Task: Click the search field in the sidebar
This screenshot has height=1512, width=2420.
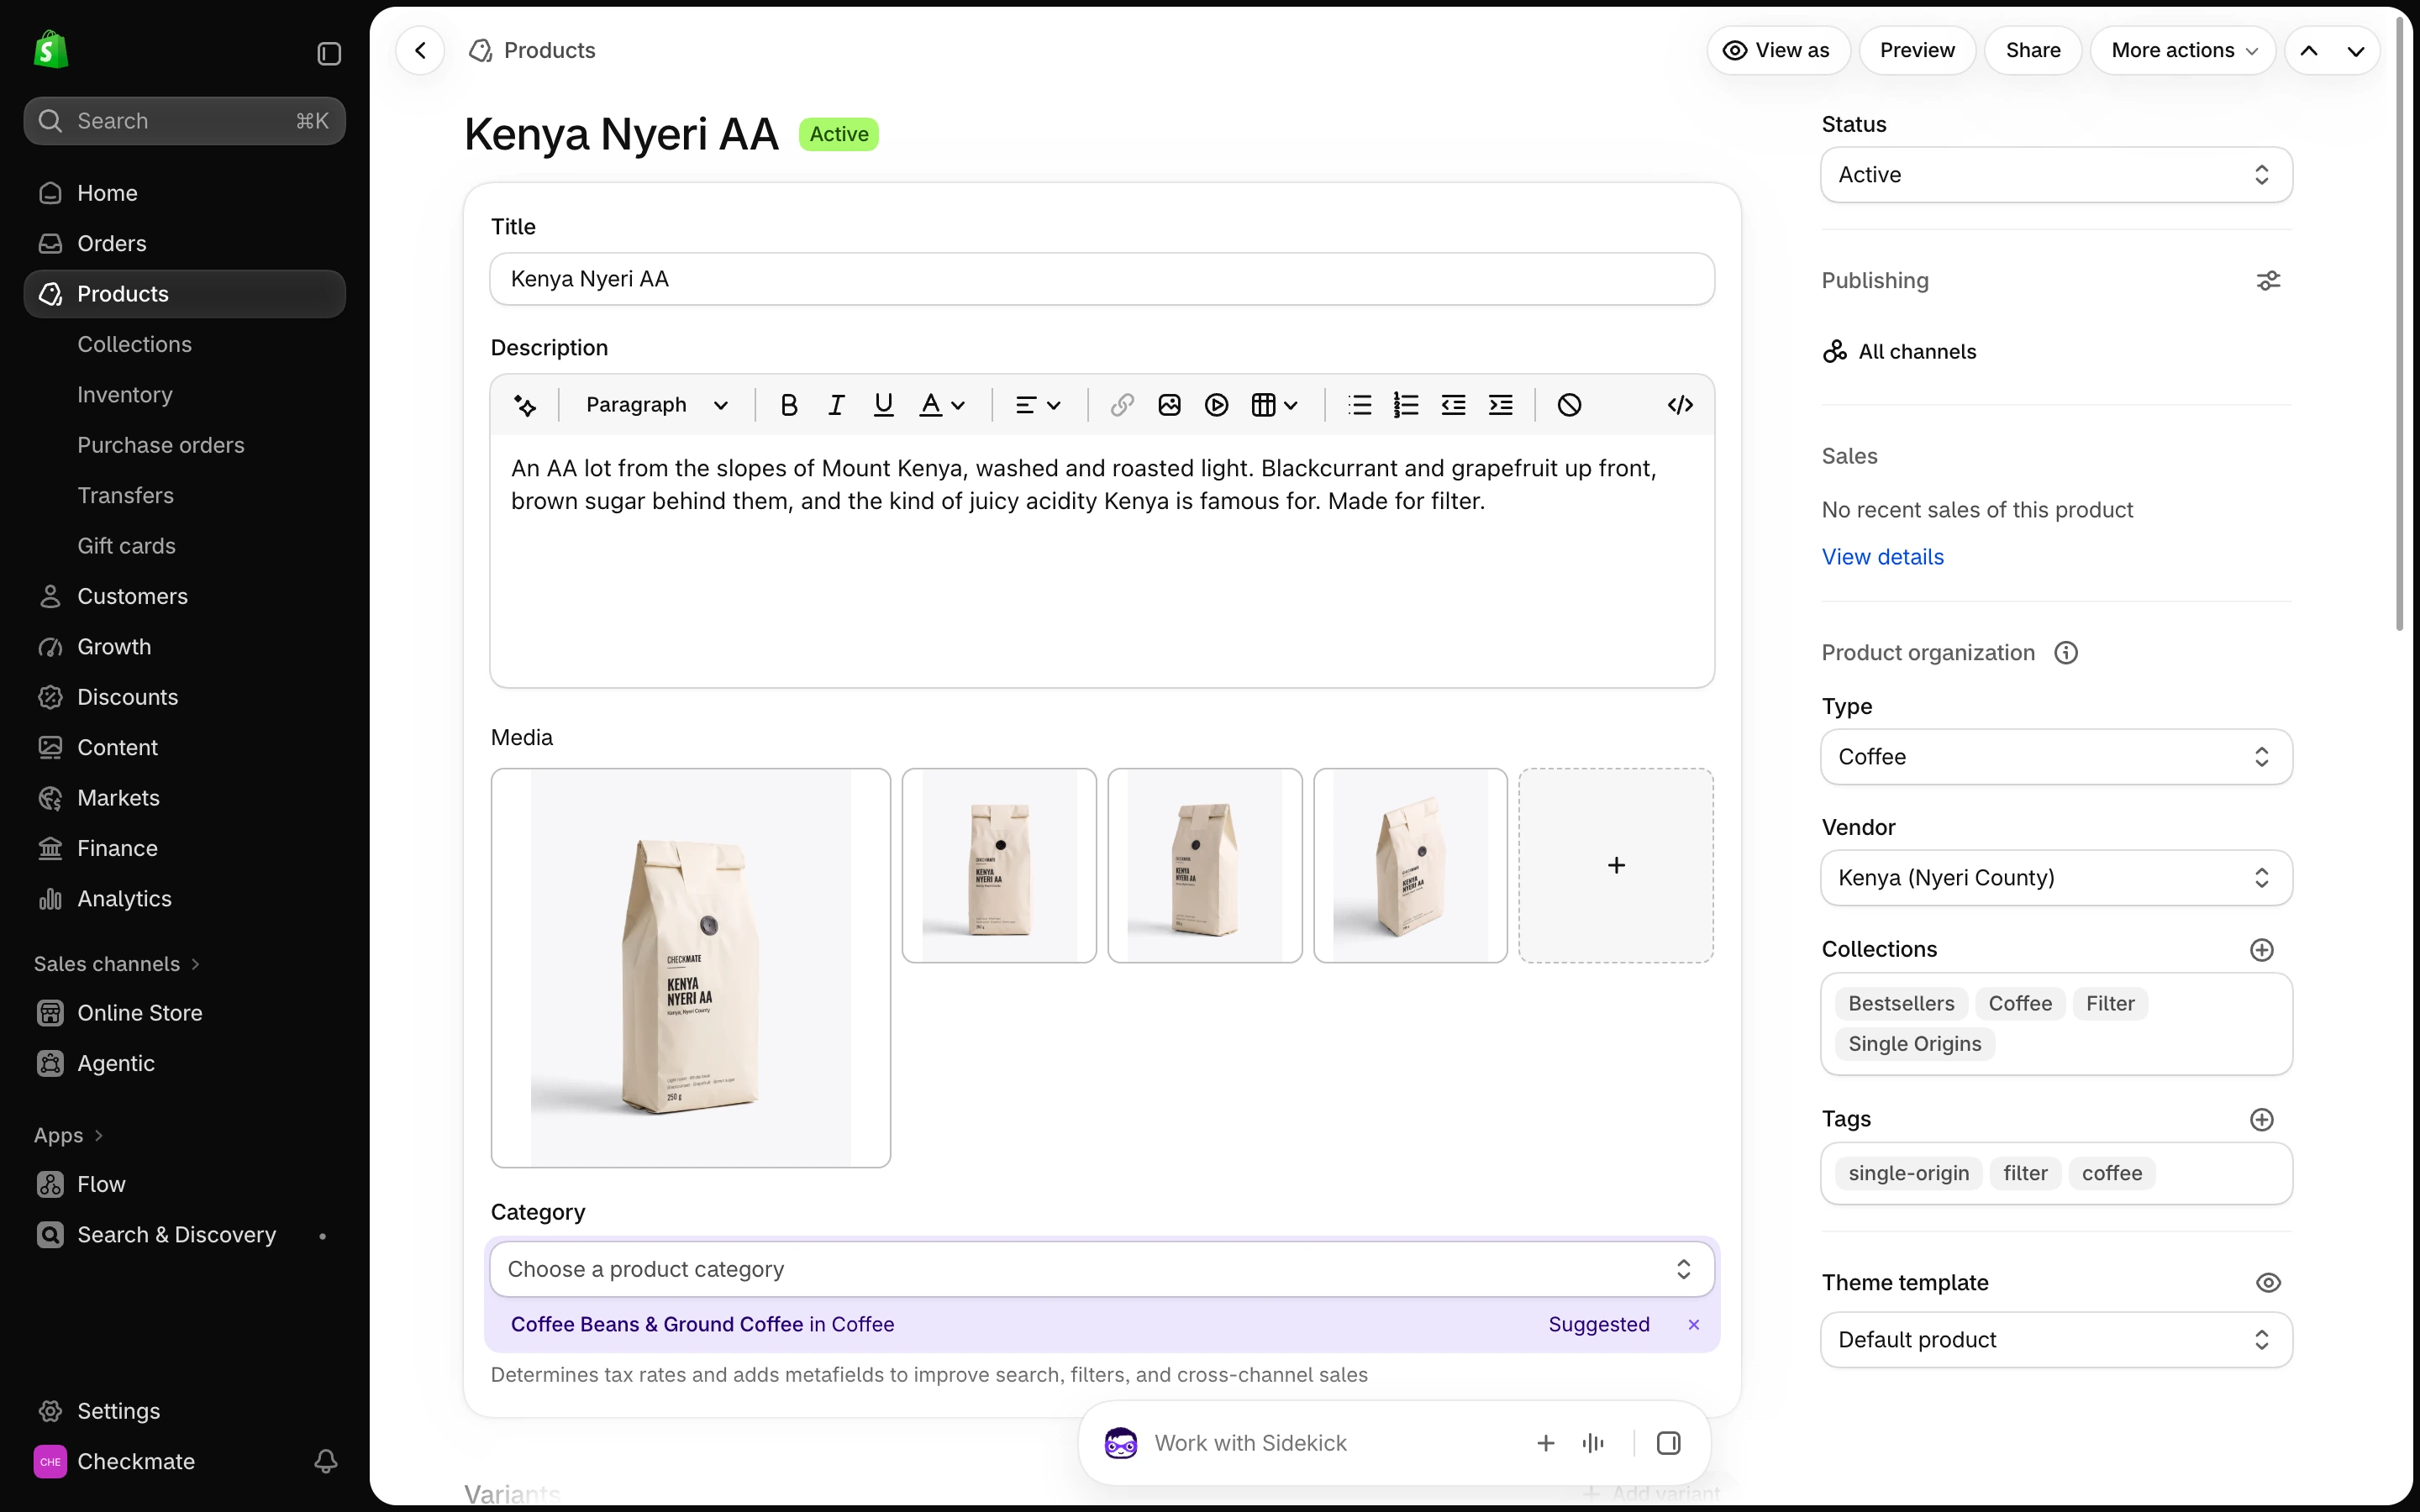Action: pyautogui.click(x=185, y=121)
